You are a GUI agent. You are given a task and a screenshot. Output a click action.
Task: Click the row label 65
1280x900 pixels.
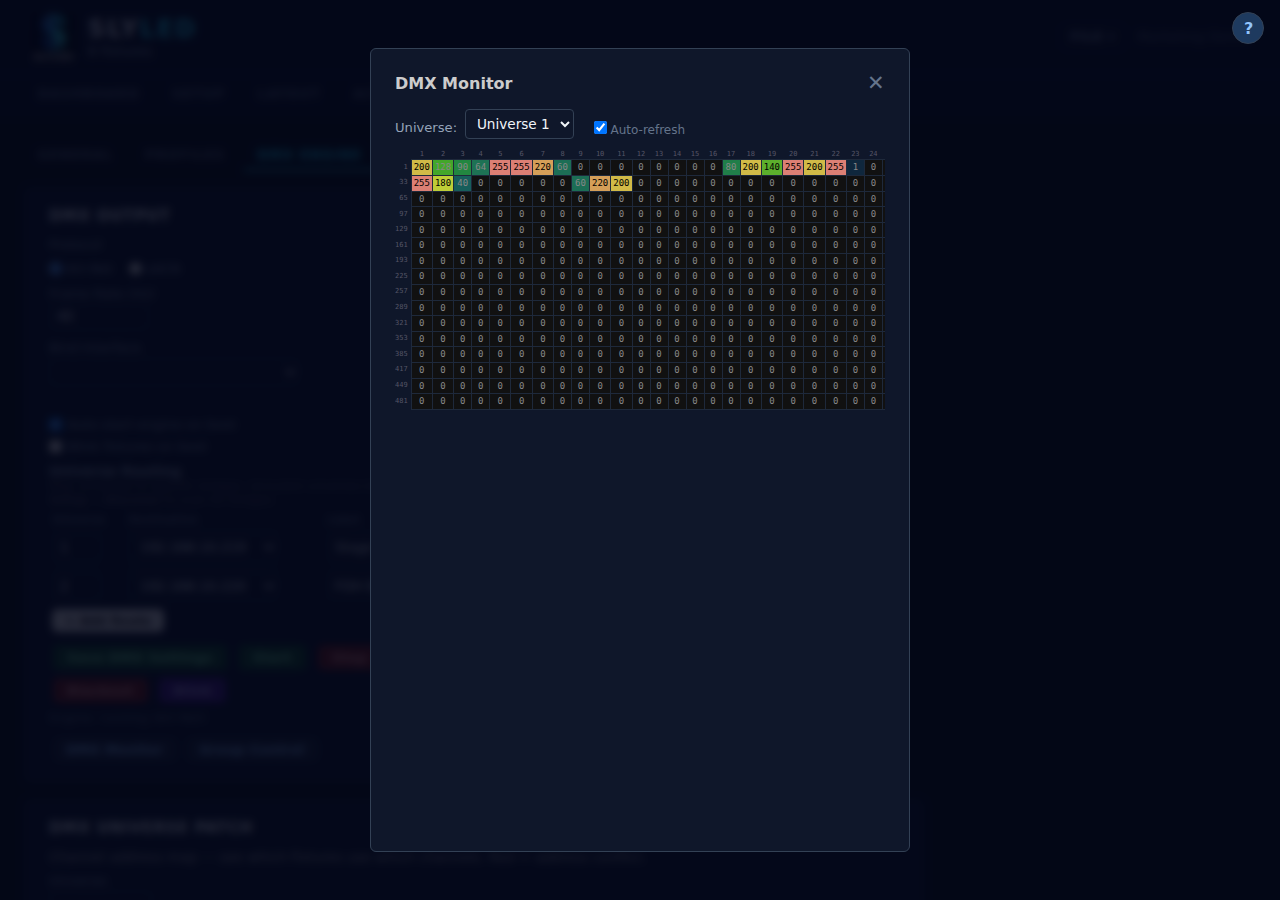402,198
